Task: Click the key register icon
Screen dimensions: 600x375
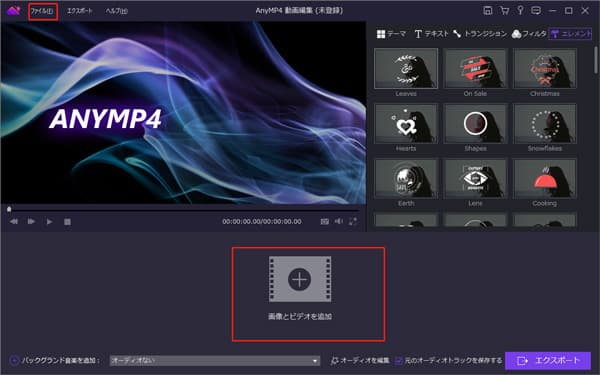Action: click(x=520, y=11)
